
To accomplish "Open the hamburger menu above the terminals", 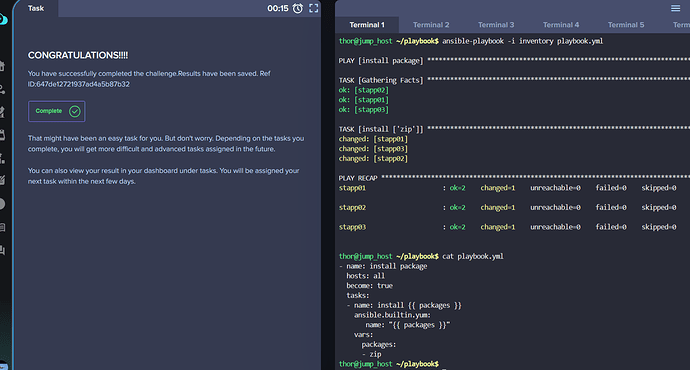I will pyautogui.click(x=675, y=8).
